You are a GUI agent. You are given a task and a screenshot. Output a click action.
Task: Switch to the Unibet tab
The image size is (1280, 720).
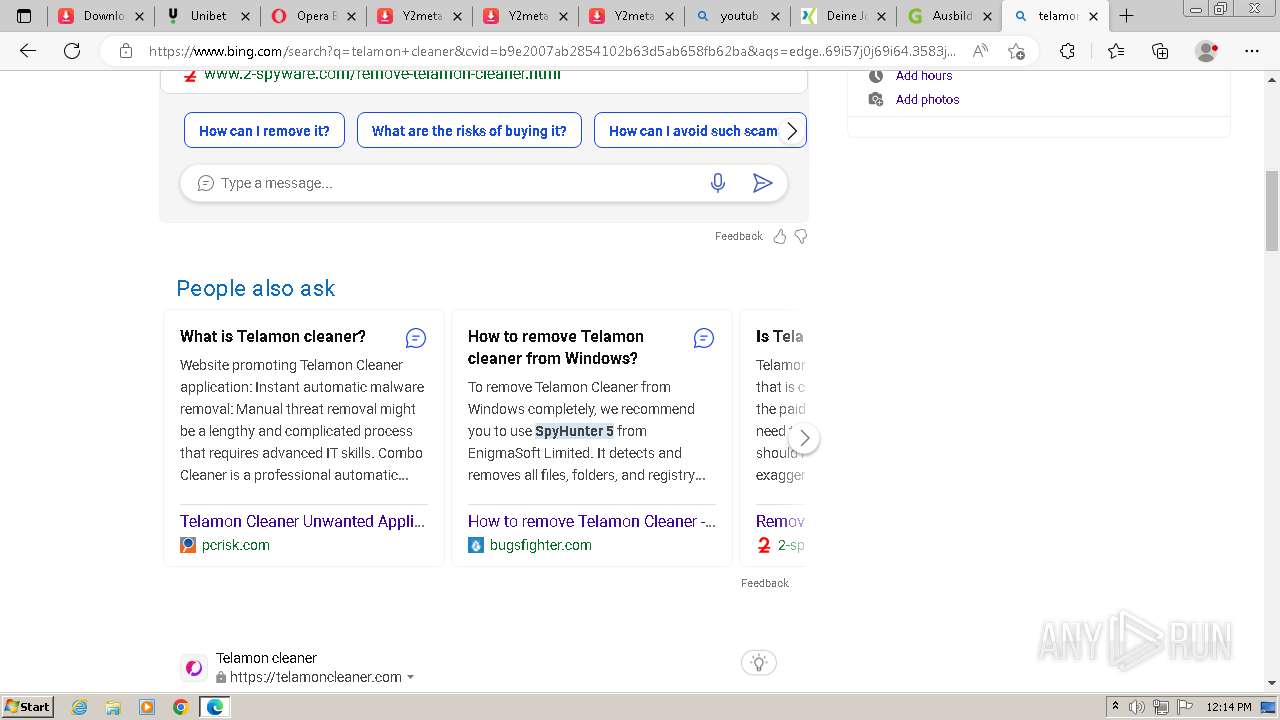point(208,16)
